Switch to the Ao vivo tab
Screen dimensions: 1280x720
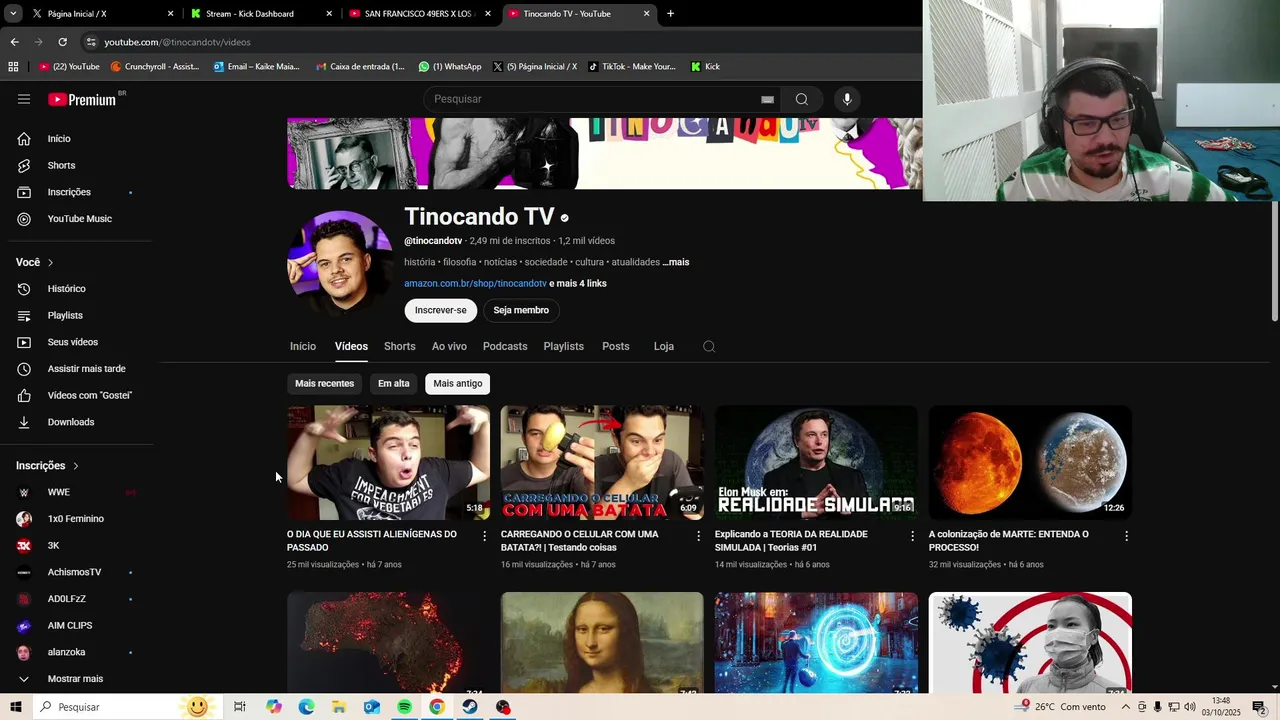[x=449, y=346]
